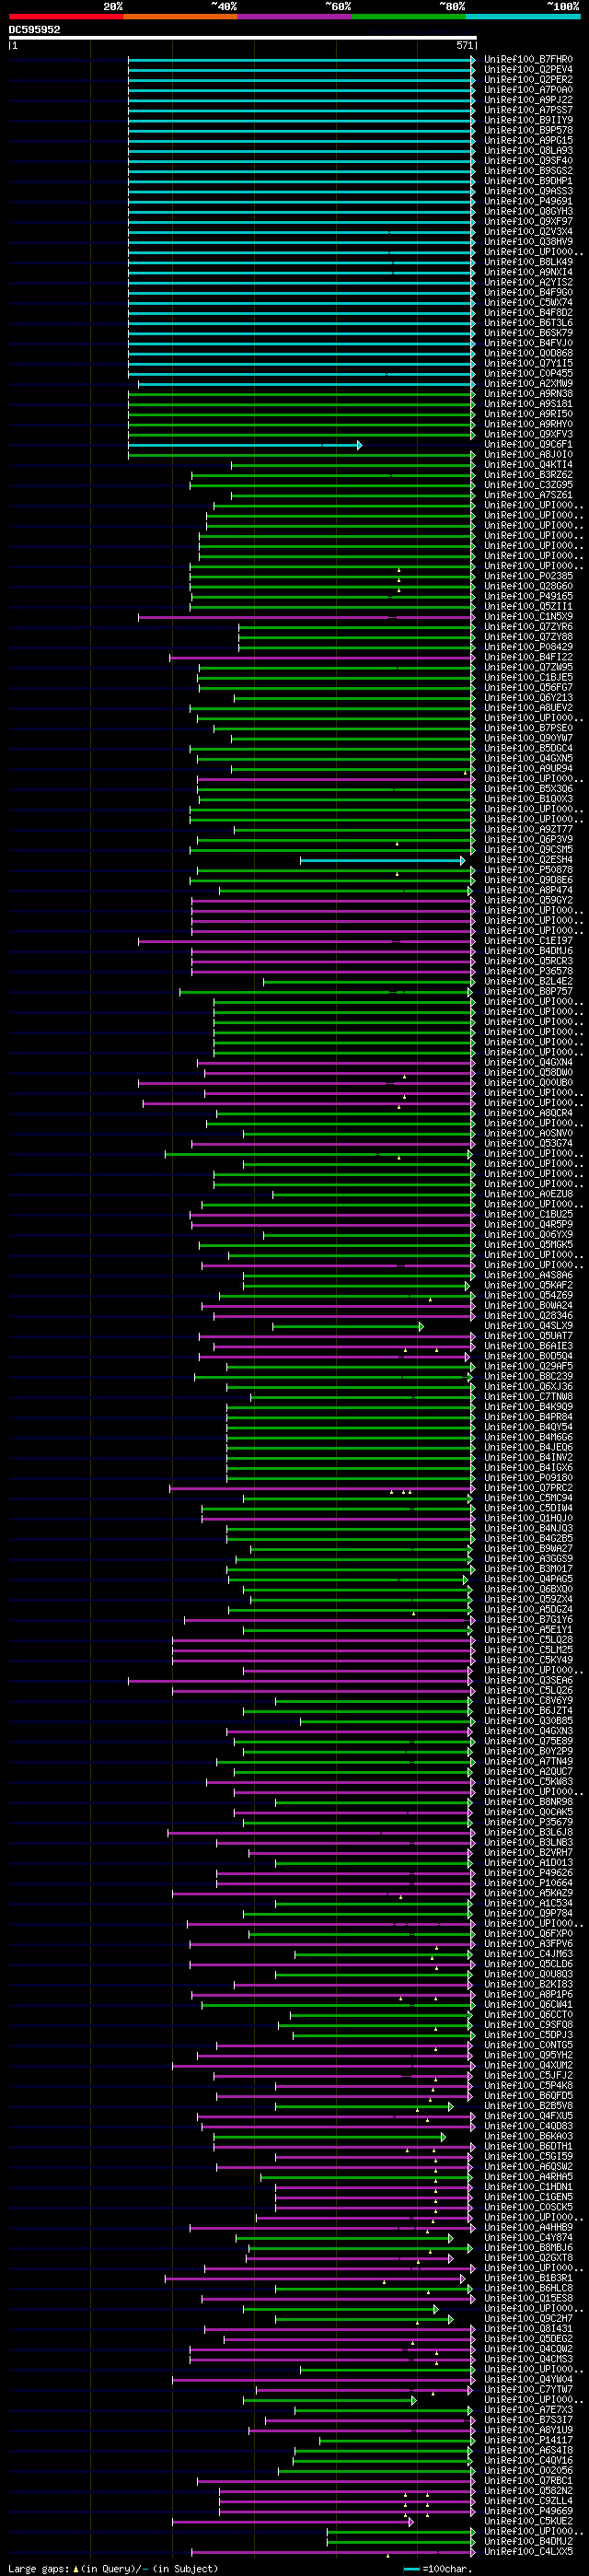Image resolution: width=589 pixels, height=2576 pixels.
Task: Select the UniRef100_Q6CW41 label
Action: pos(529,2005)
